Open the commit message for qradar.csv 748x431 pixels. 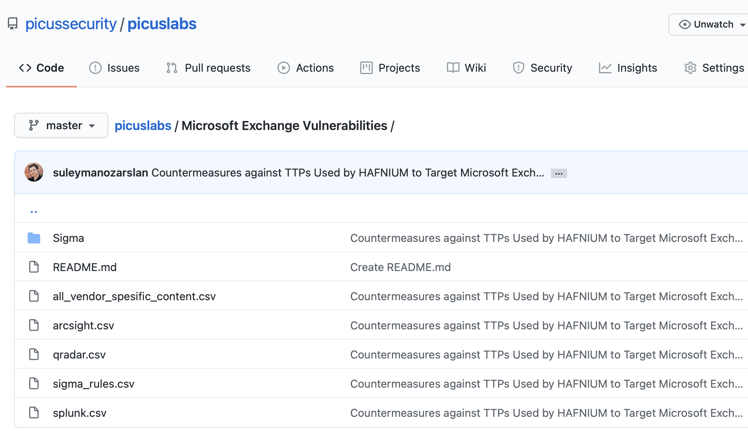pyautogui.click(x=545, y=354)
